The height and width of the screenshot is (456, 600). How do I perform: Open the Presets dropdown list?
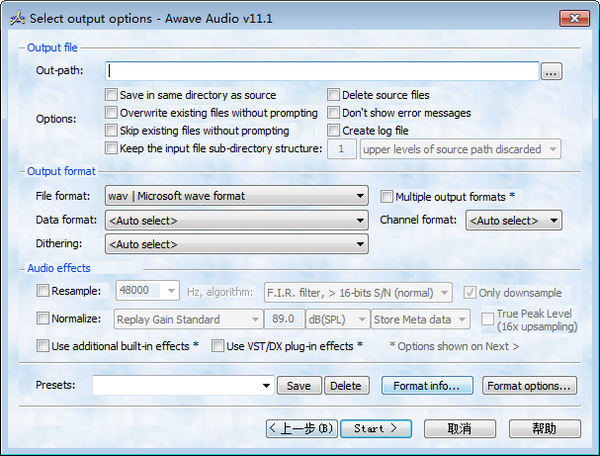[x=265, y=386]
